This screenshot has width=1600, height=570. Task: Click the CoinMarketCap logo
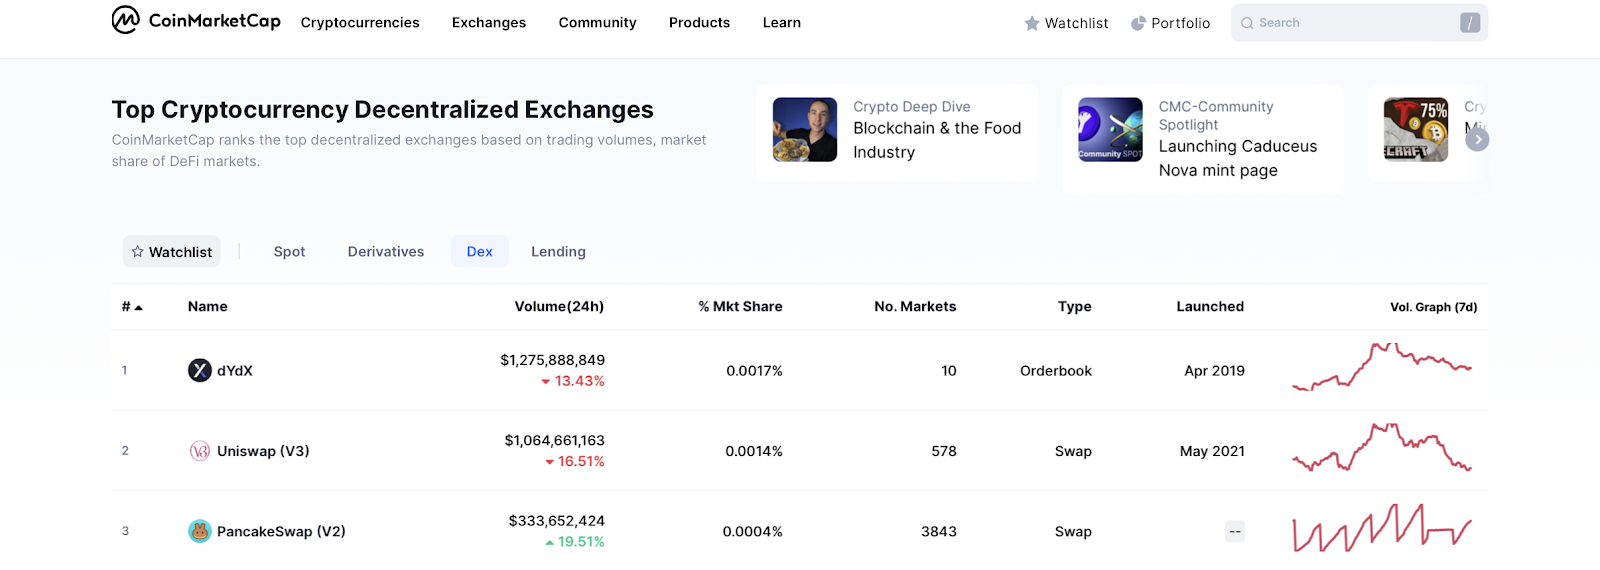click(196, 20)
